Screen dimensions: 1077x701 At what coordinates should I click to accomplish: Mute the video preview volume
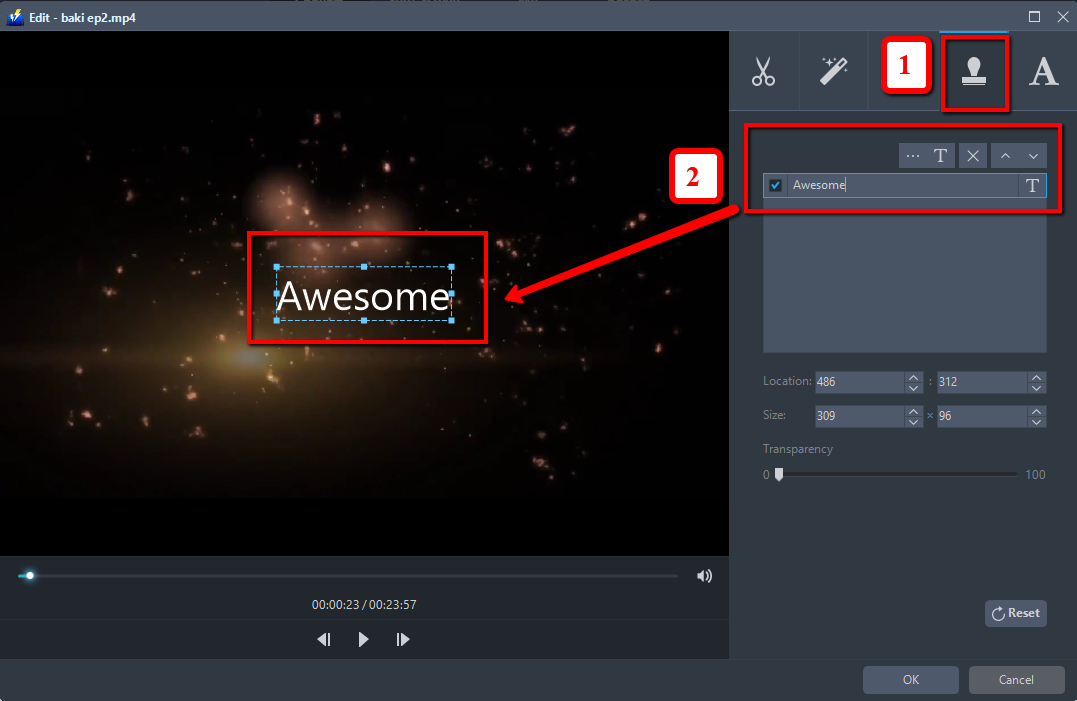[705, 576]
